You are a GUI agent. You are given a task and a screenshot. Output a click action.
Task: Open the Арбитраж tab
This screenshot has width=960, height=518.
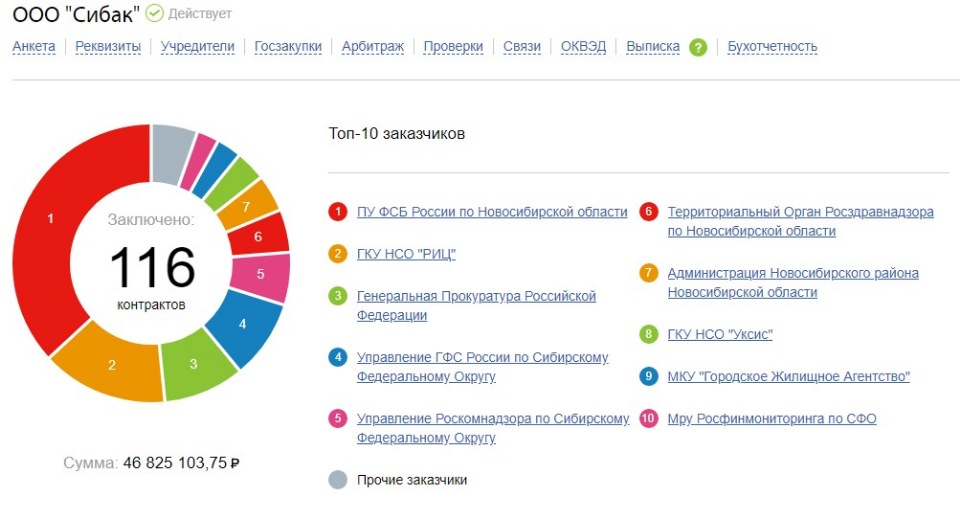pyautogui.click(x=372, y=47)
